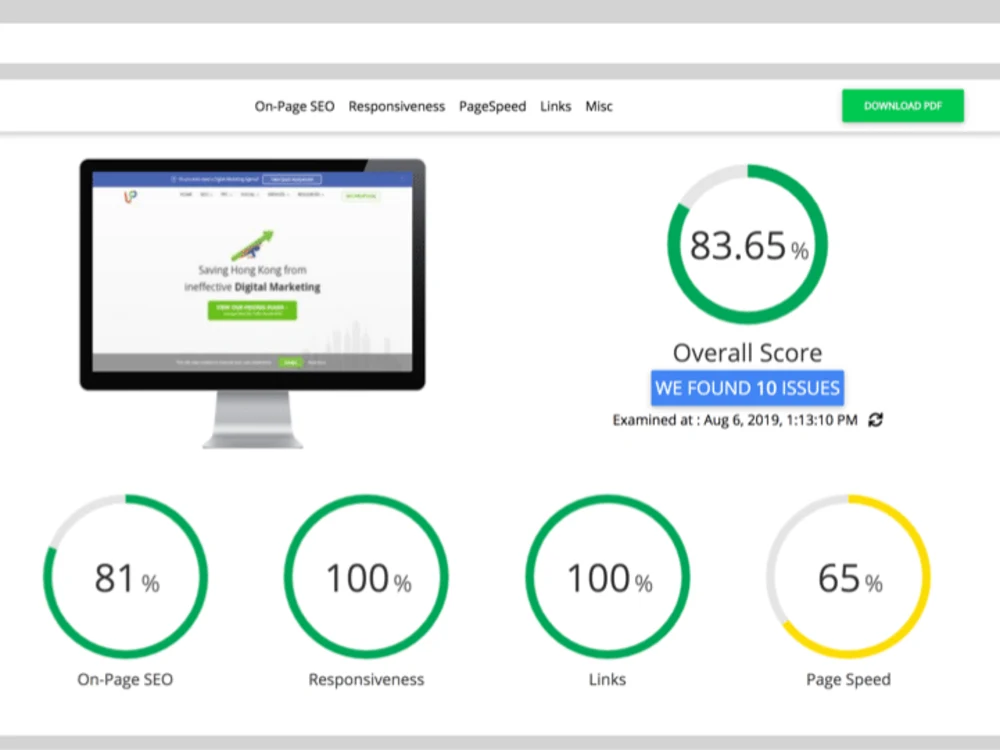The width and height of the screenshot is (1000, 750).
Task: Open the On-Page SEO section tab
Action: 294,107
